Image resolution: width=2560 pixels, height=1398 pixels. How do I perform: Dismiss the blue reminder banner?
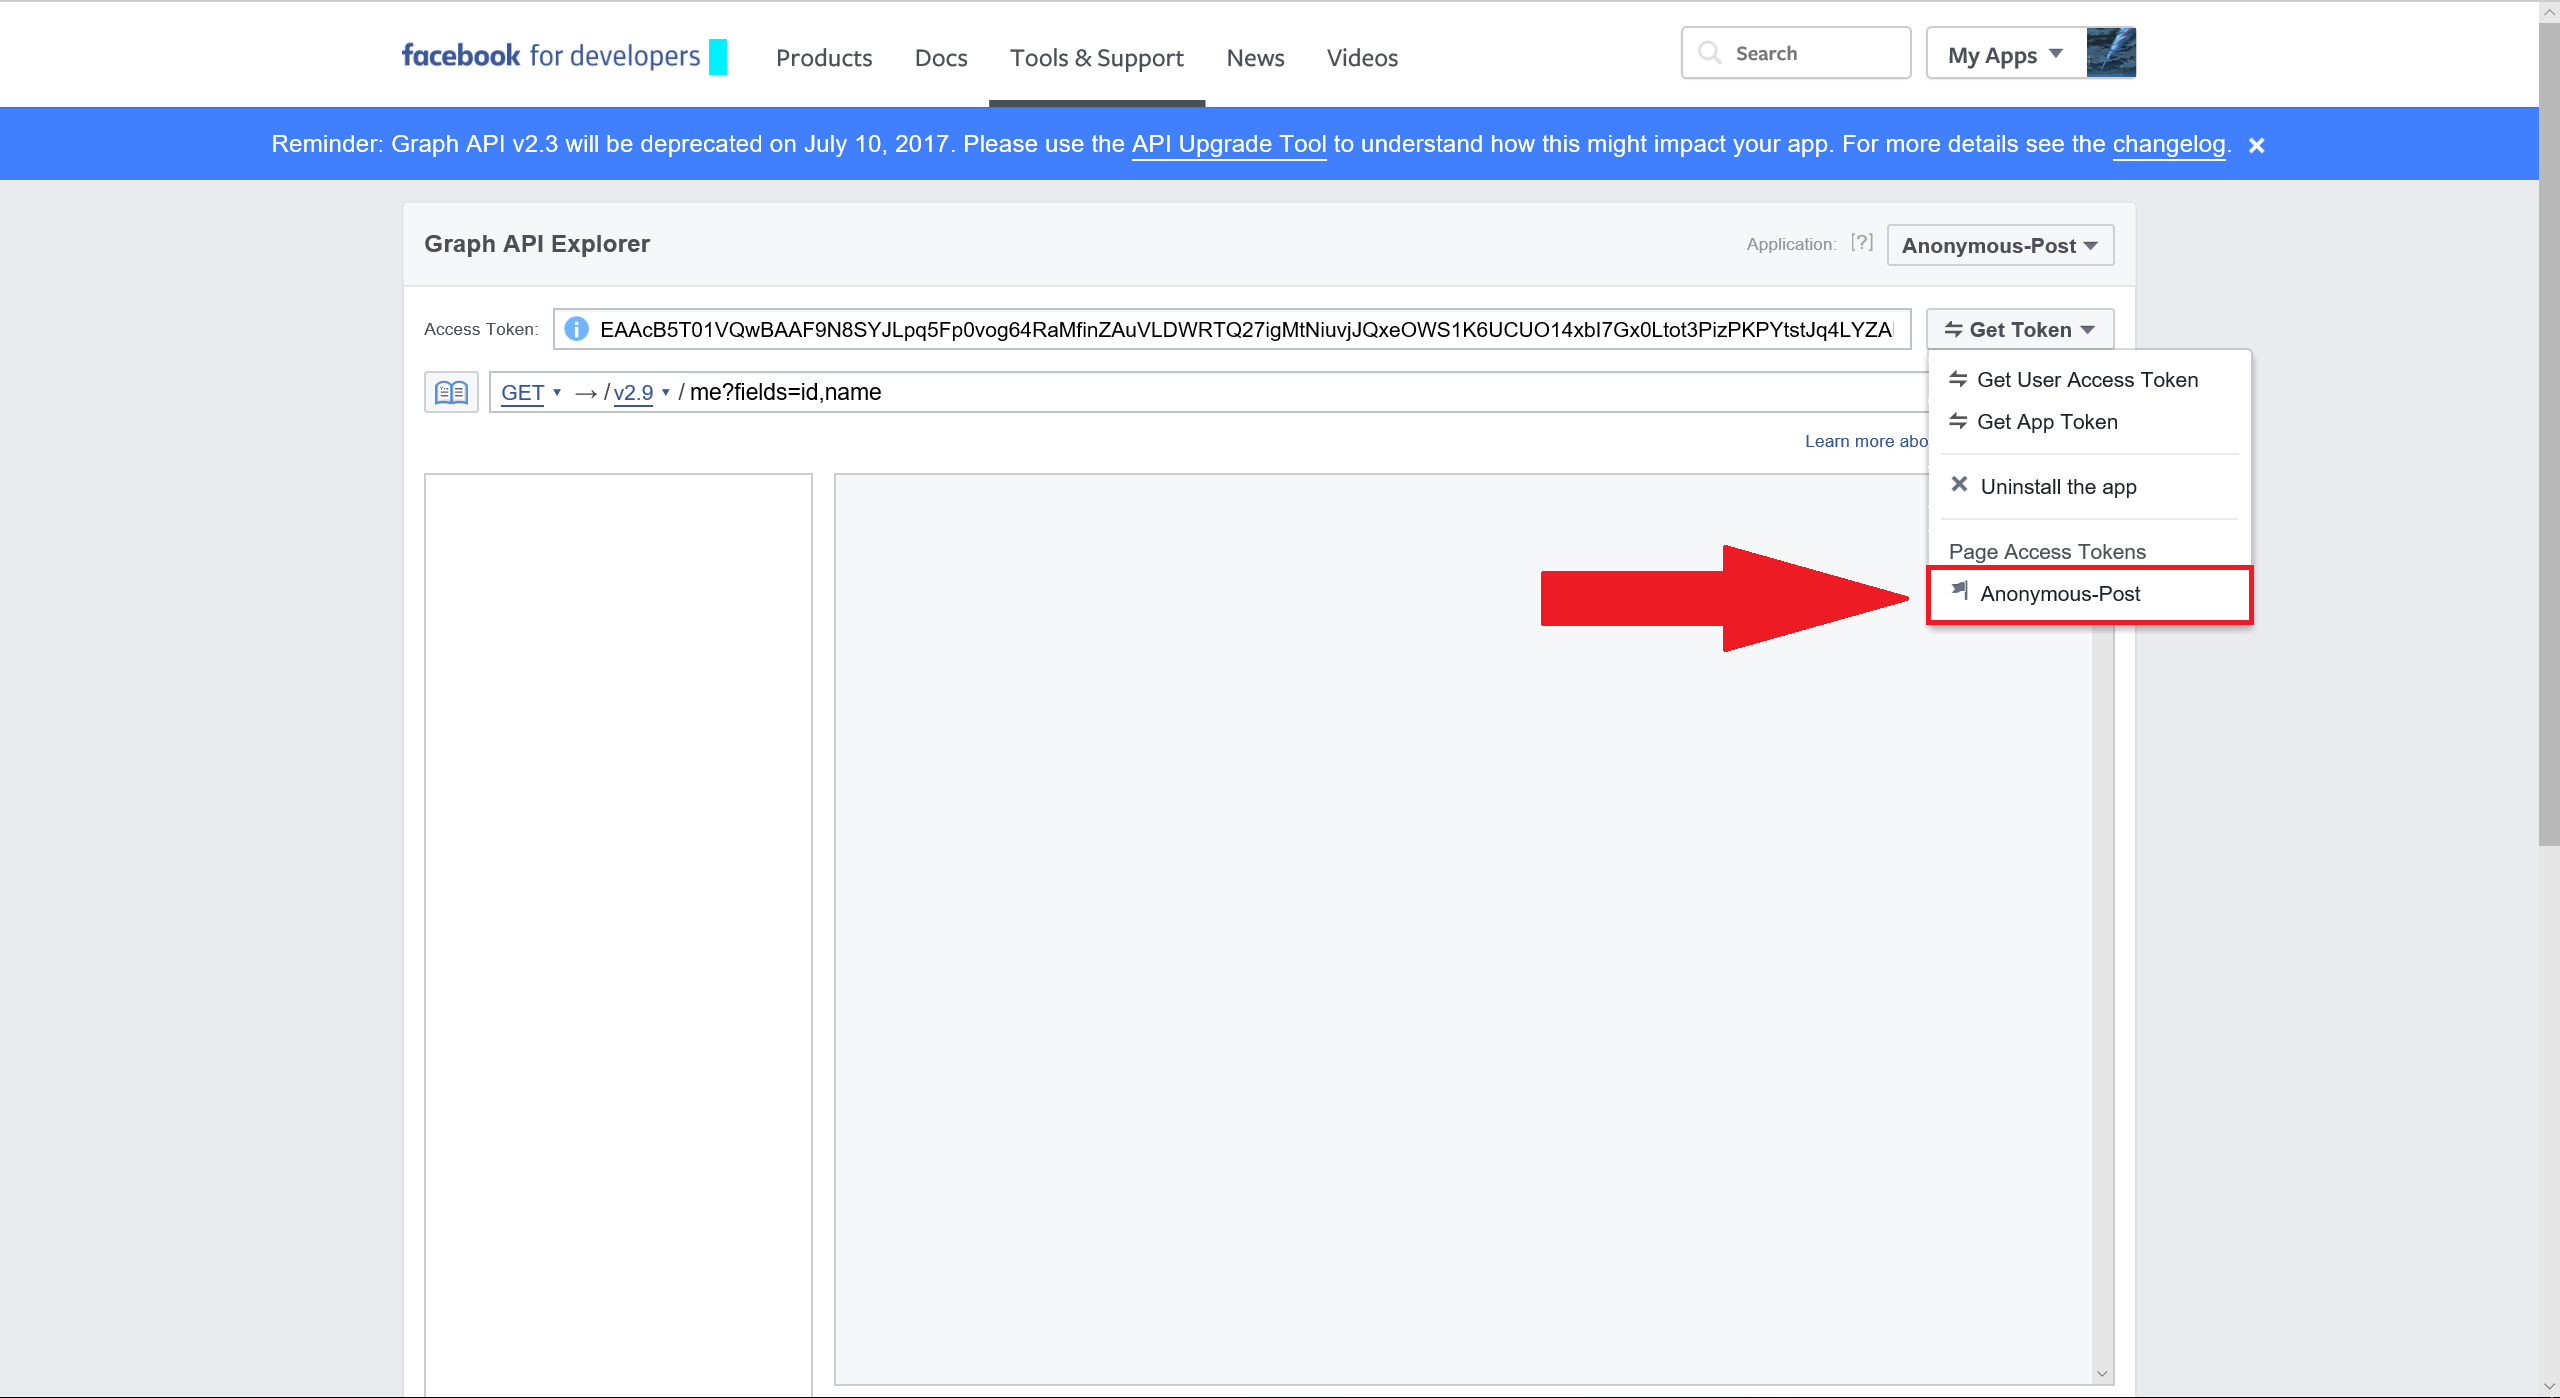click(2256, 145)
